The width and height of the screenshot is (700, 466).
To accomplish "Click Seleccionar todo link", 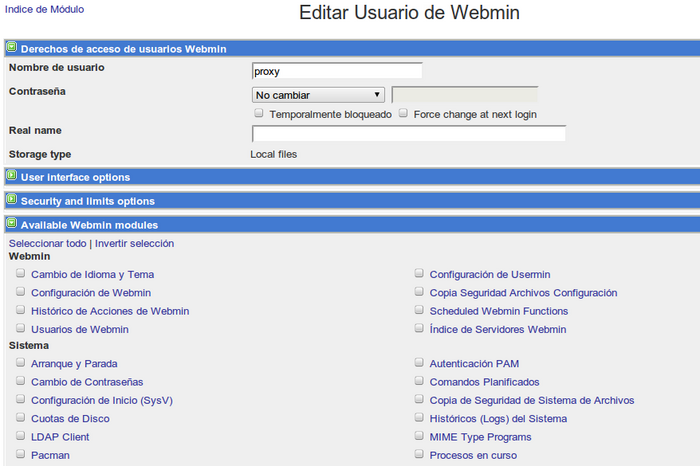I will (x=47, y=243).
